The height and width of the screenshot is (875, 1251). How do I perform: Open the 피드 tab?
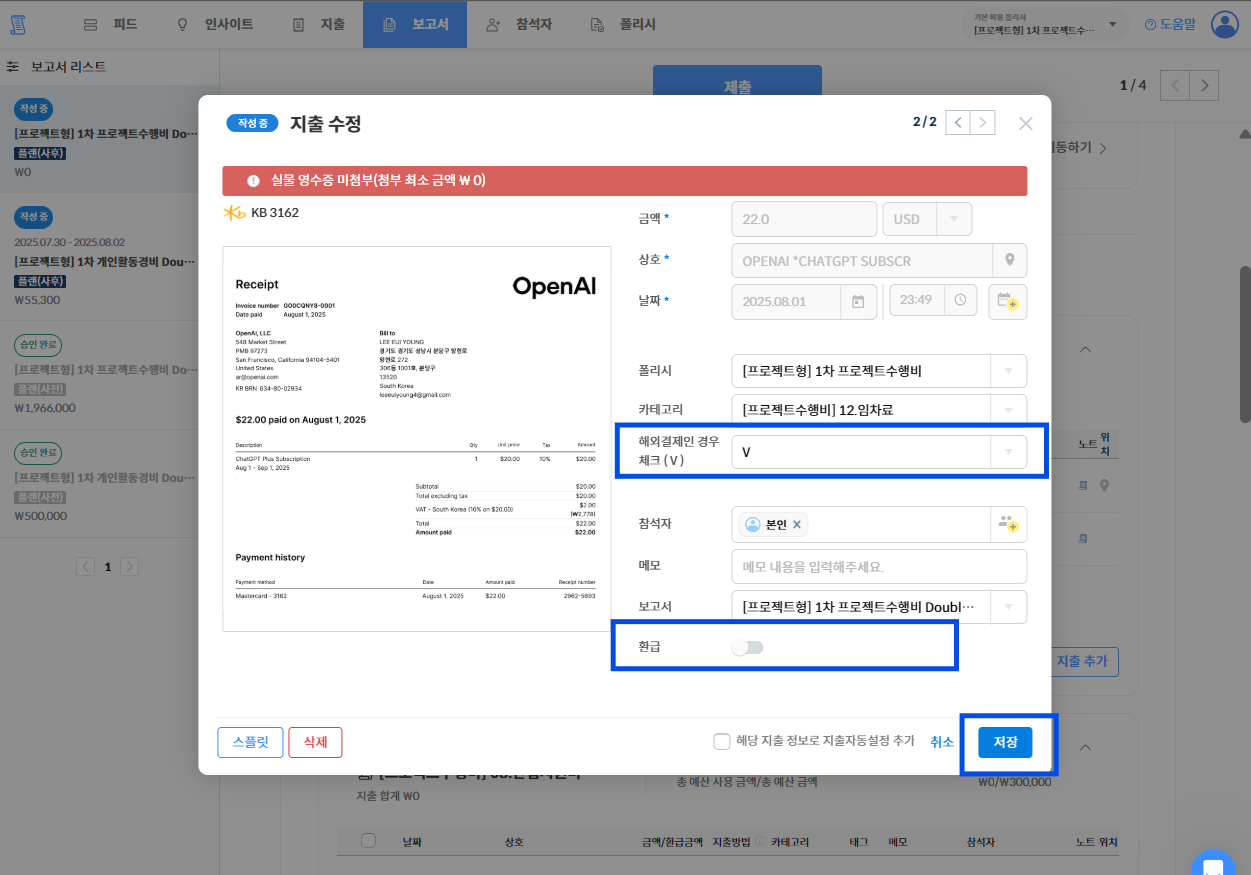coord(110,24)
